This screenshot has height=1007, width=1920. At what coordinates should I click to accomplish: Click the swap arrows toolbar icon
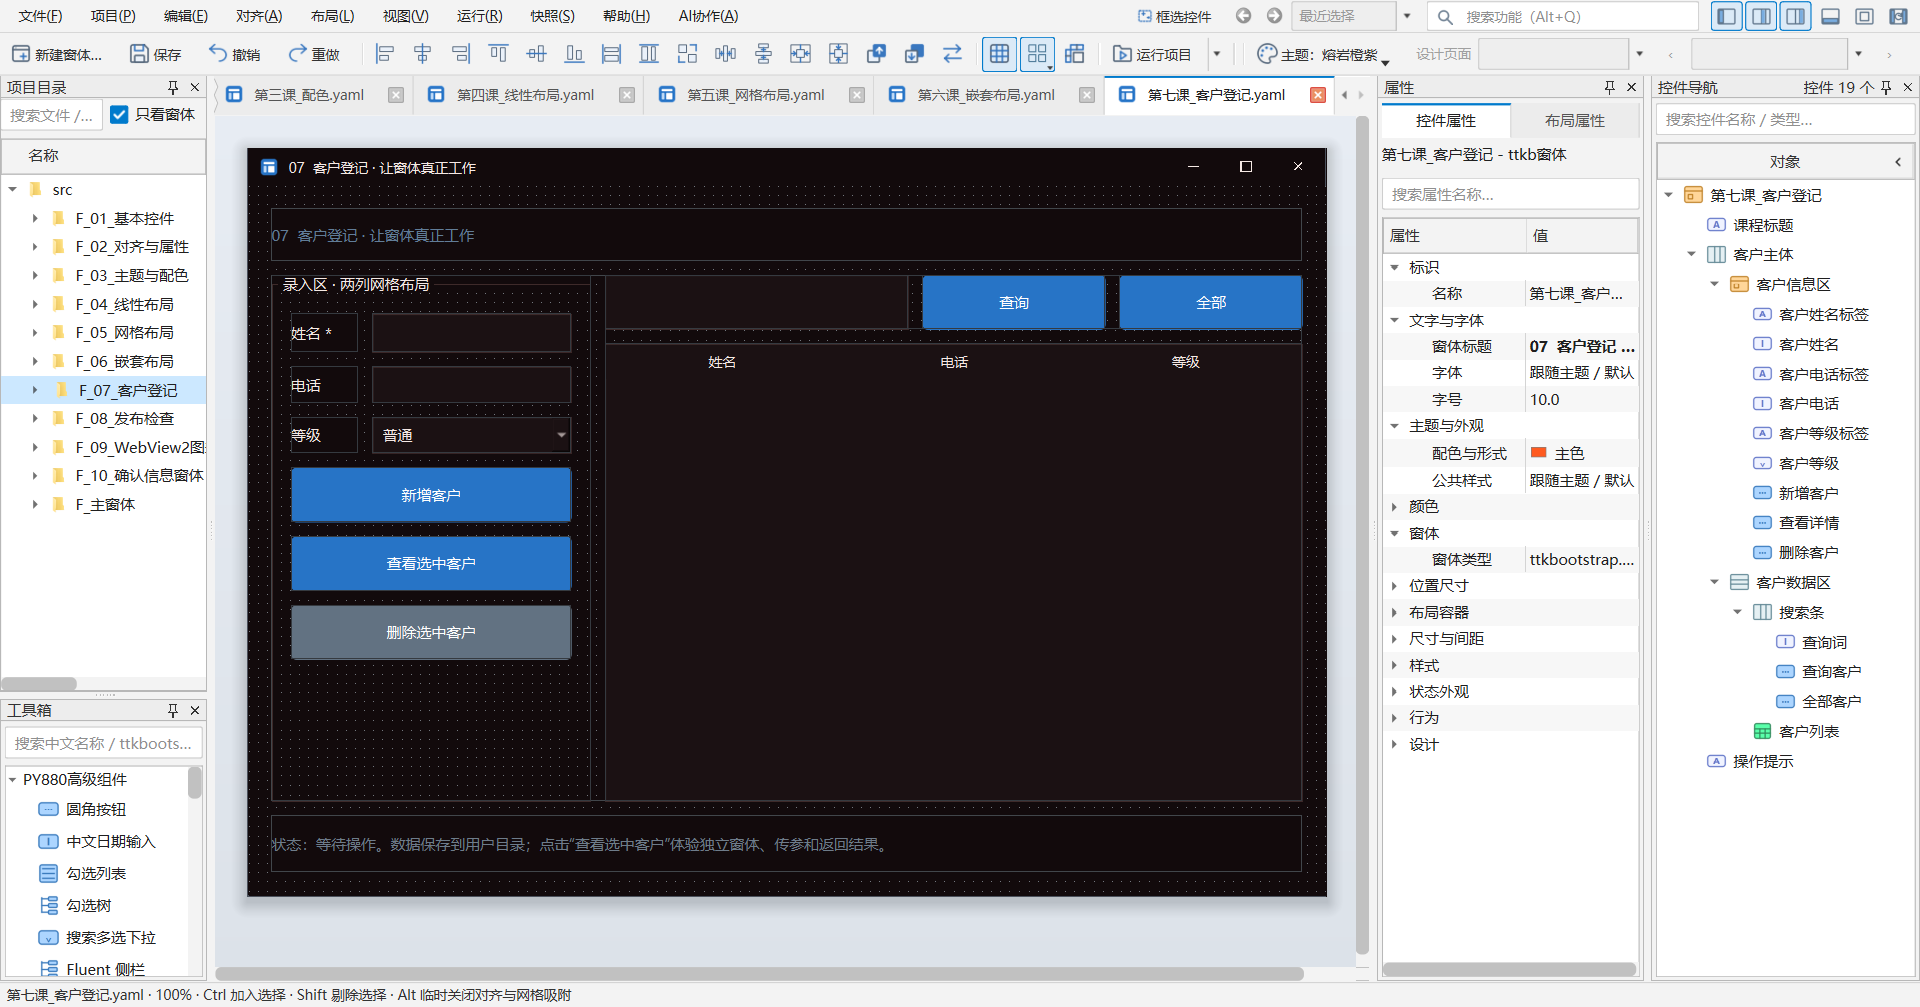(952, 54)
